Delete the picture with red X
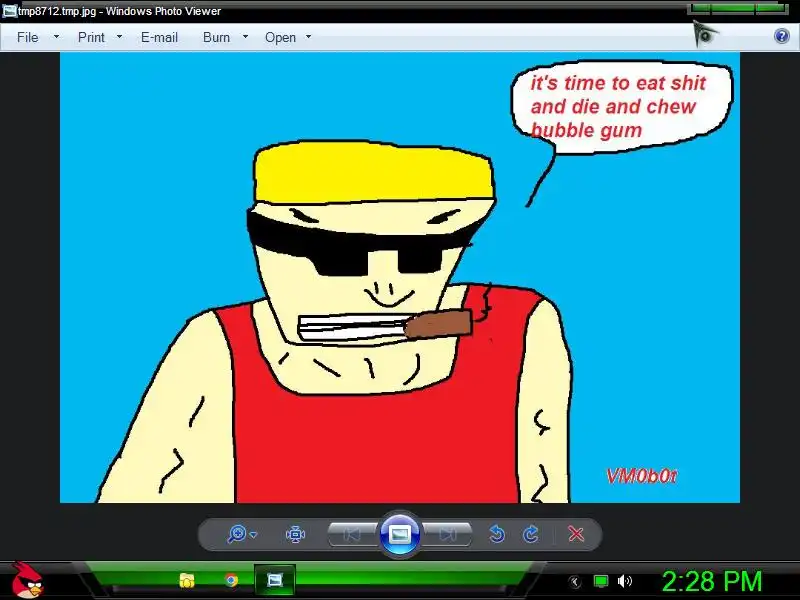This screenshot has height=600, width=800. pos(576,534)
